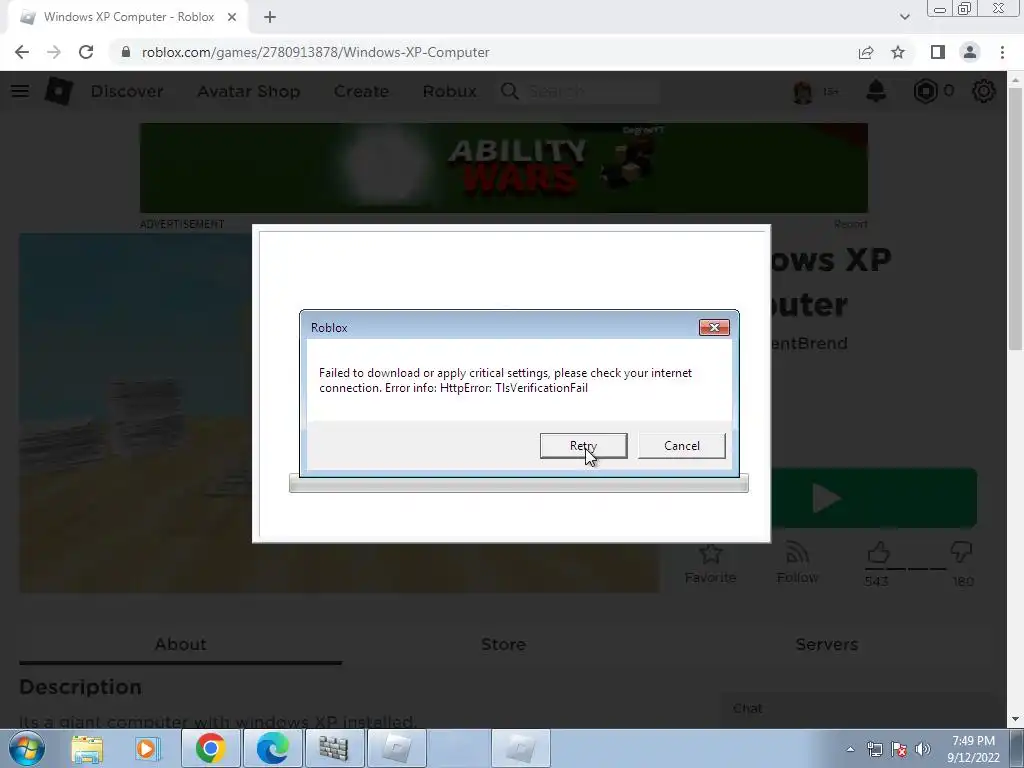
Task: Open the Windows Start button
Action: coord(27,748)
